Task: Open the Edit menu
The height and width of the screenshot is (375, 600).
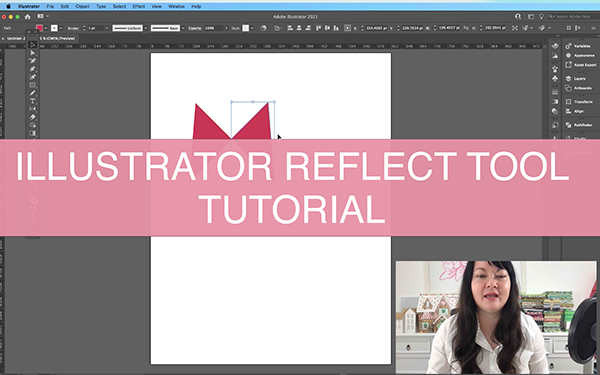Action: pos(65,7)
